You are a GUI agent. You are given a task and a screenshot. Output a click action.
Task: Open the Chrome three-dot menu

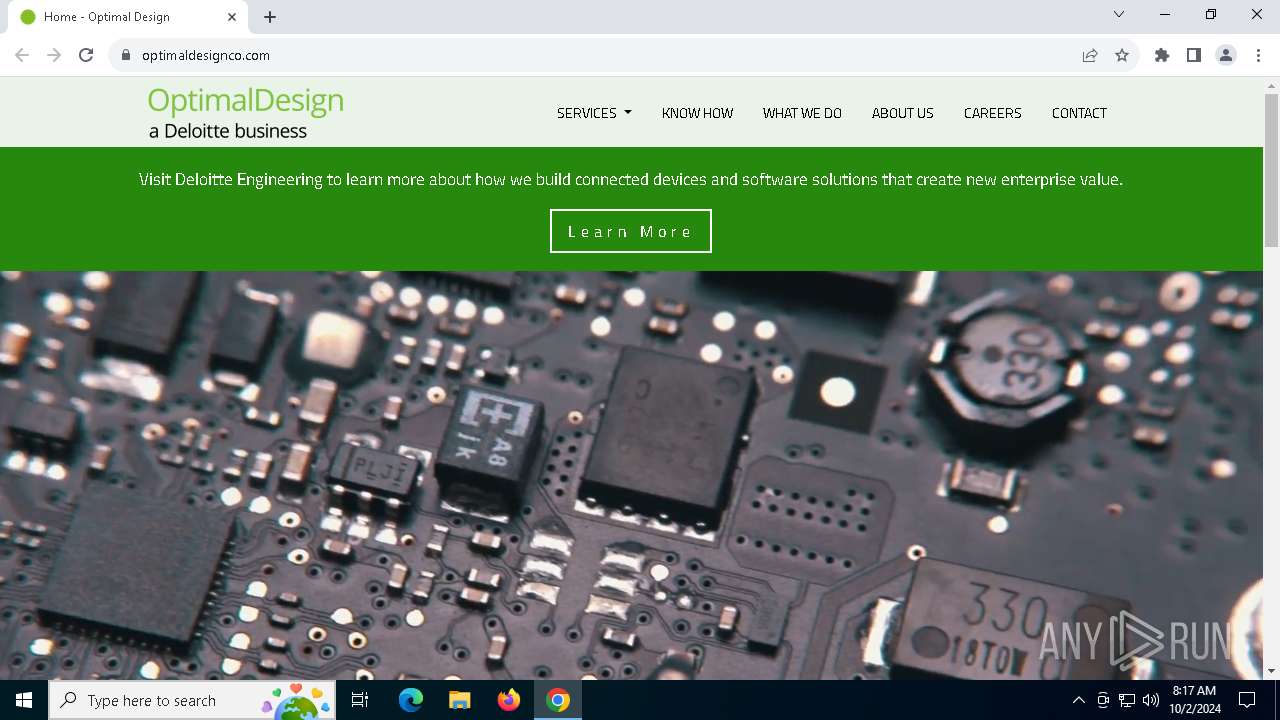coord(1258,55)
